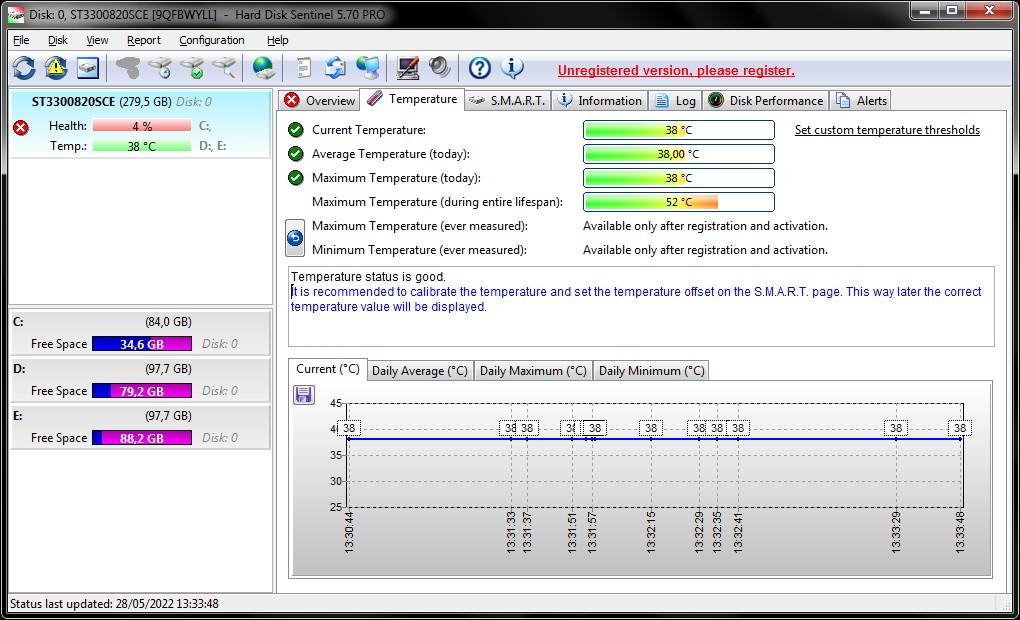Click the D: (97,7 GB) partition label

(102, 369)
